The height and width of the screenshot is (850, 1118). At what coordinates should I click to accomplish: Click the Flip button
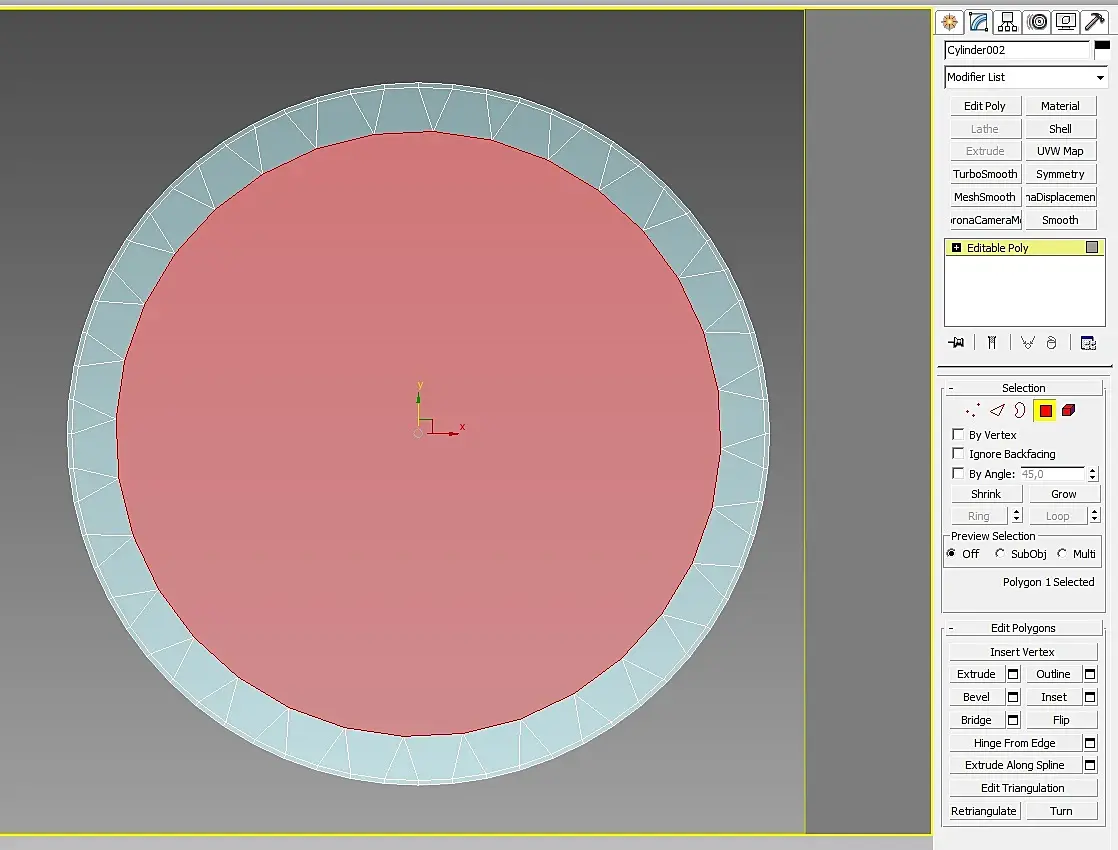(x=1061, y=720)
